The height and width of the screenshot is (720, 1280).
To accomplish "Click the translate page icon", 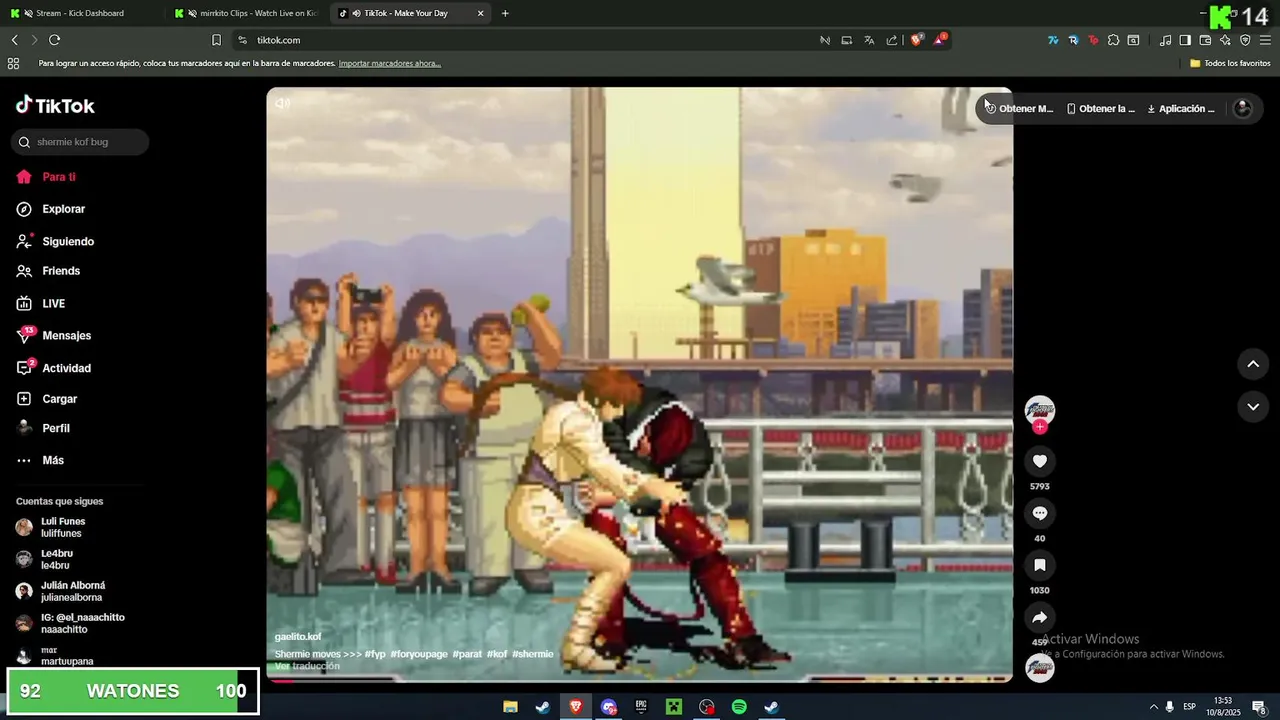I will pos(869,40).
